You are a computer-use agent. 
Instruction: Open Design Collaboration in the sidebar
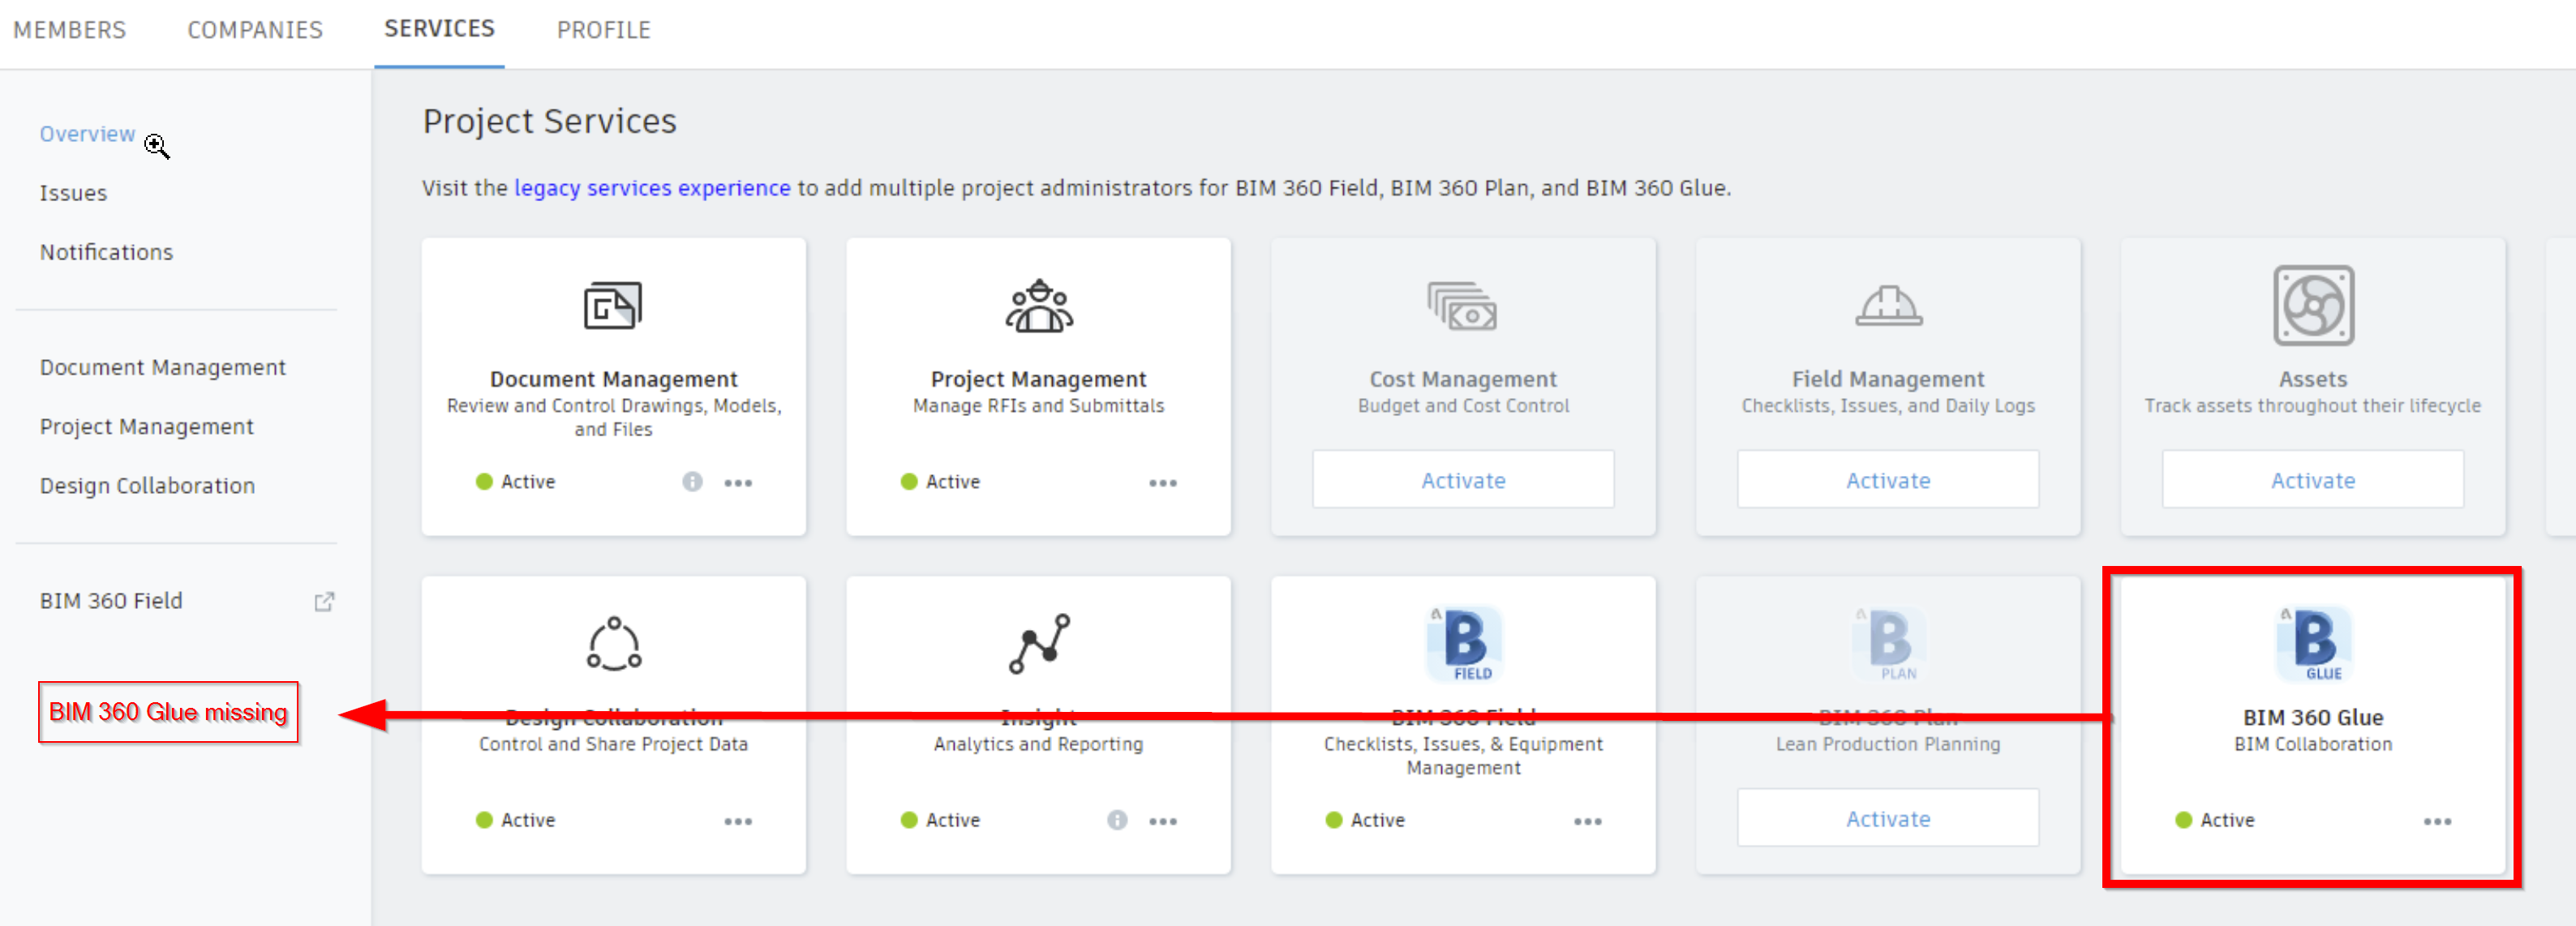[x=147, y=485]
